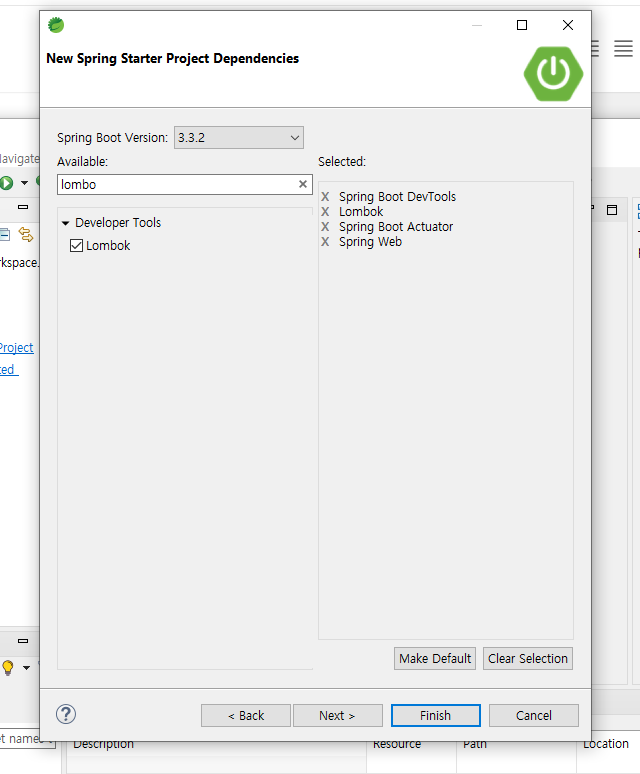The width and height of the screenshot is (640, 774).
Task: Click the Developer Tools category label
Action: click(x=118, y=223)
